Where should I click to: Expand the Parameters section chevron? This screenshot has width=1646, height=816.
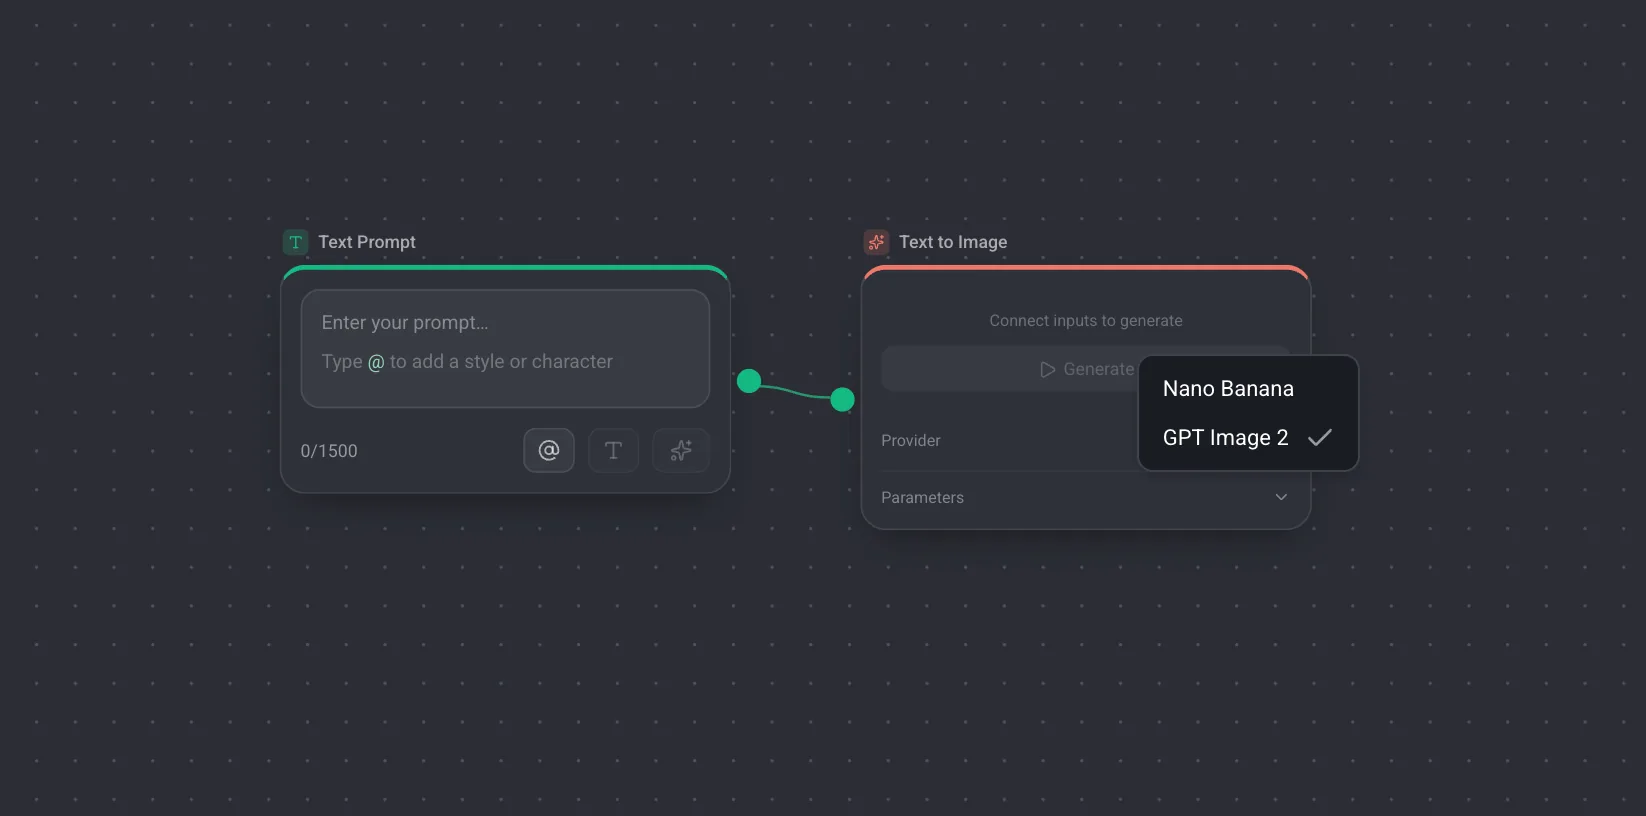coord(1281,497)
